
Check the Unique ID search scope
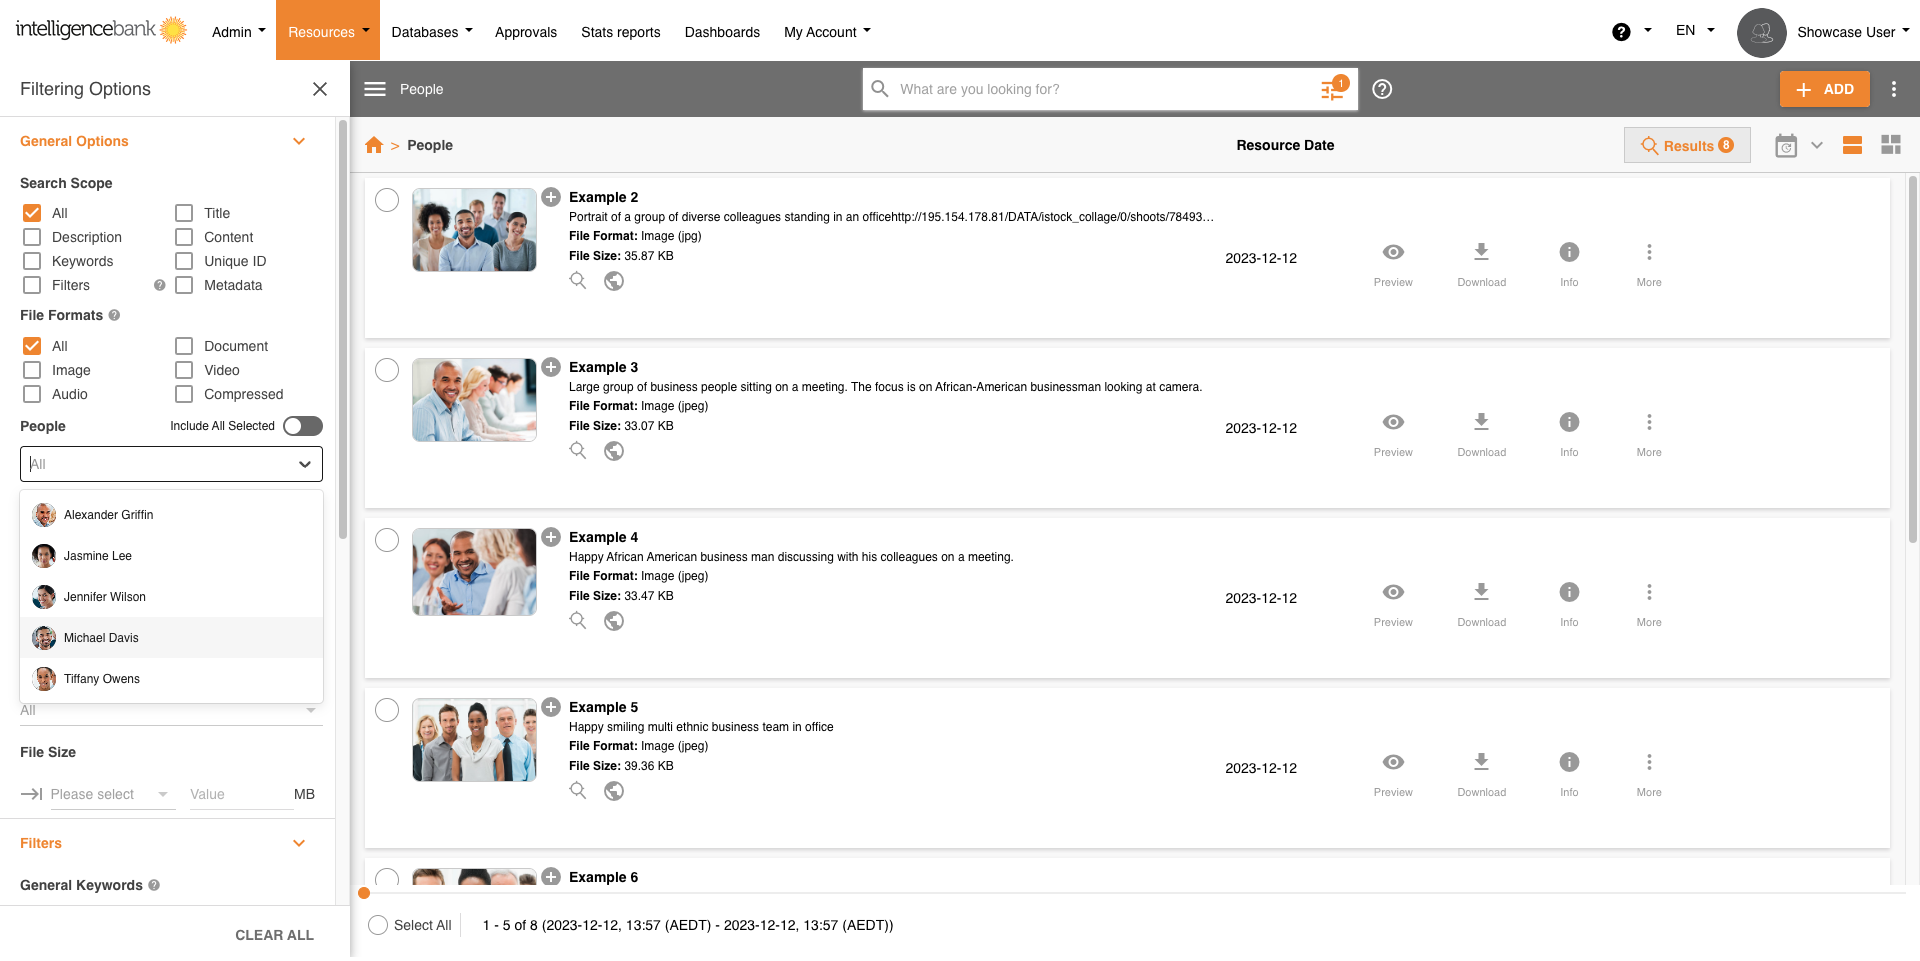click(x=184, y=261)
